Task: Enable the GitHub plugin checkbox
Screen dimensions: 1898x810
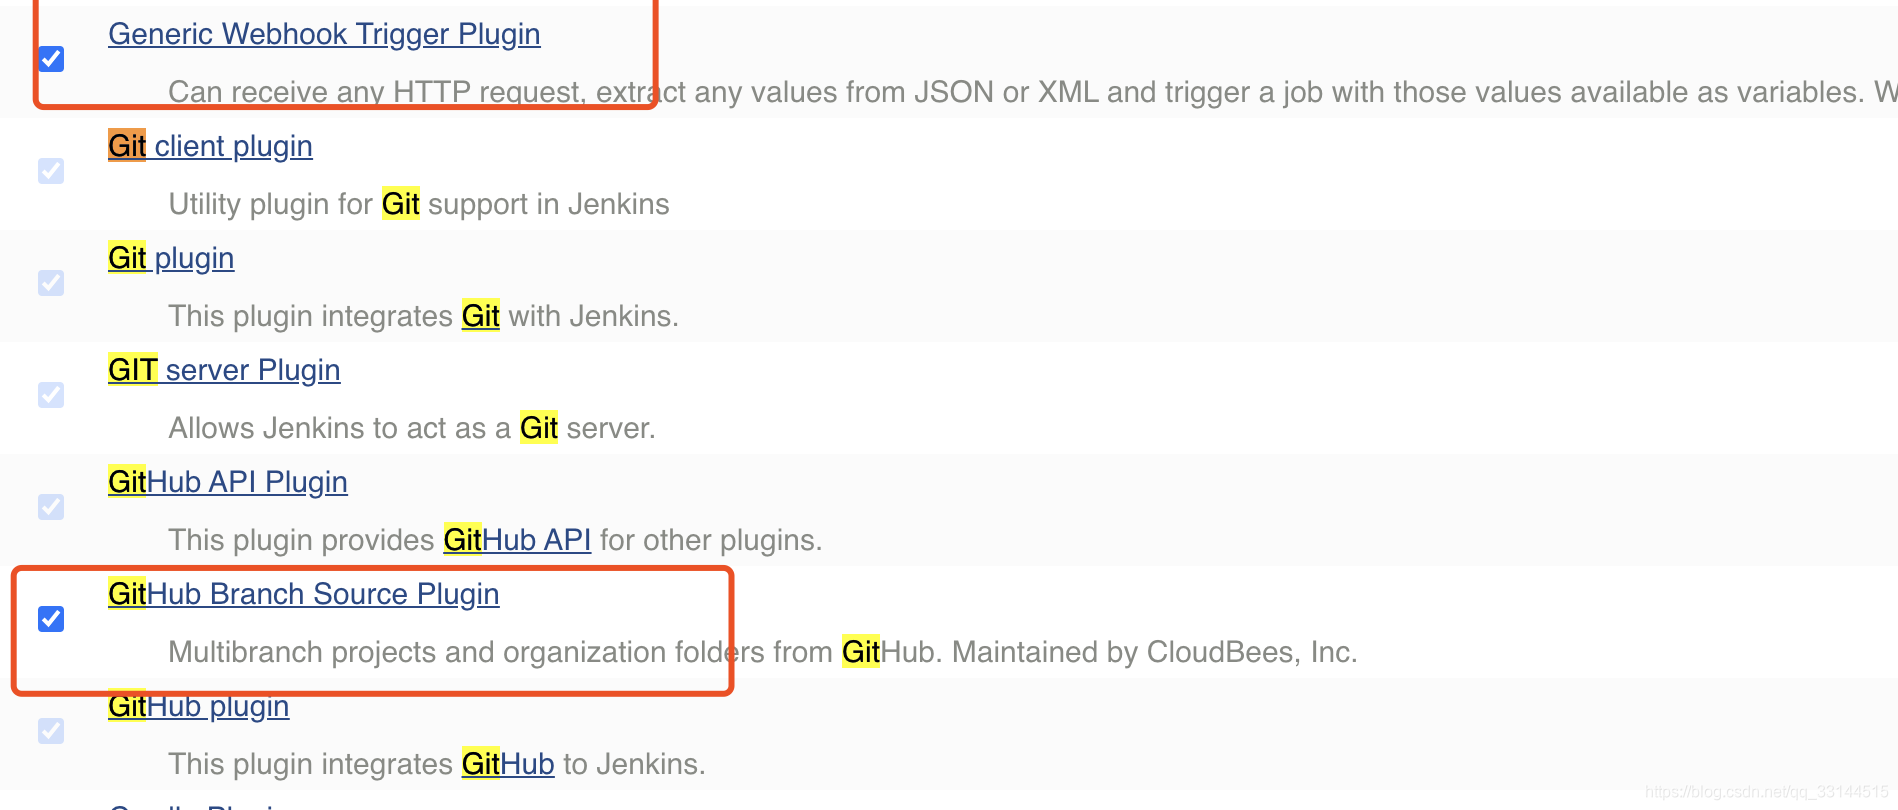Action: click(x=51, y=731)
